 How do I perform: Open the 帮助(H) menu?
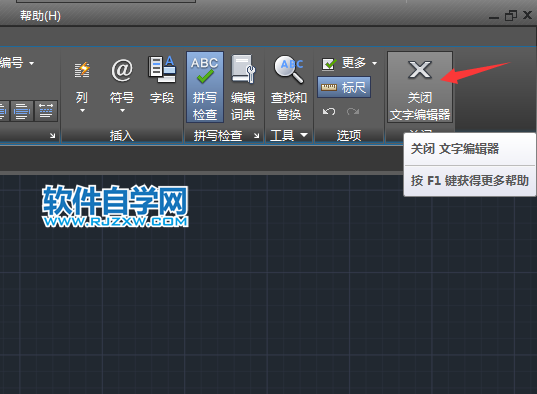(40, 16)
